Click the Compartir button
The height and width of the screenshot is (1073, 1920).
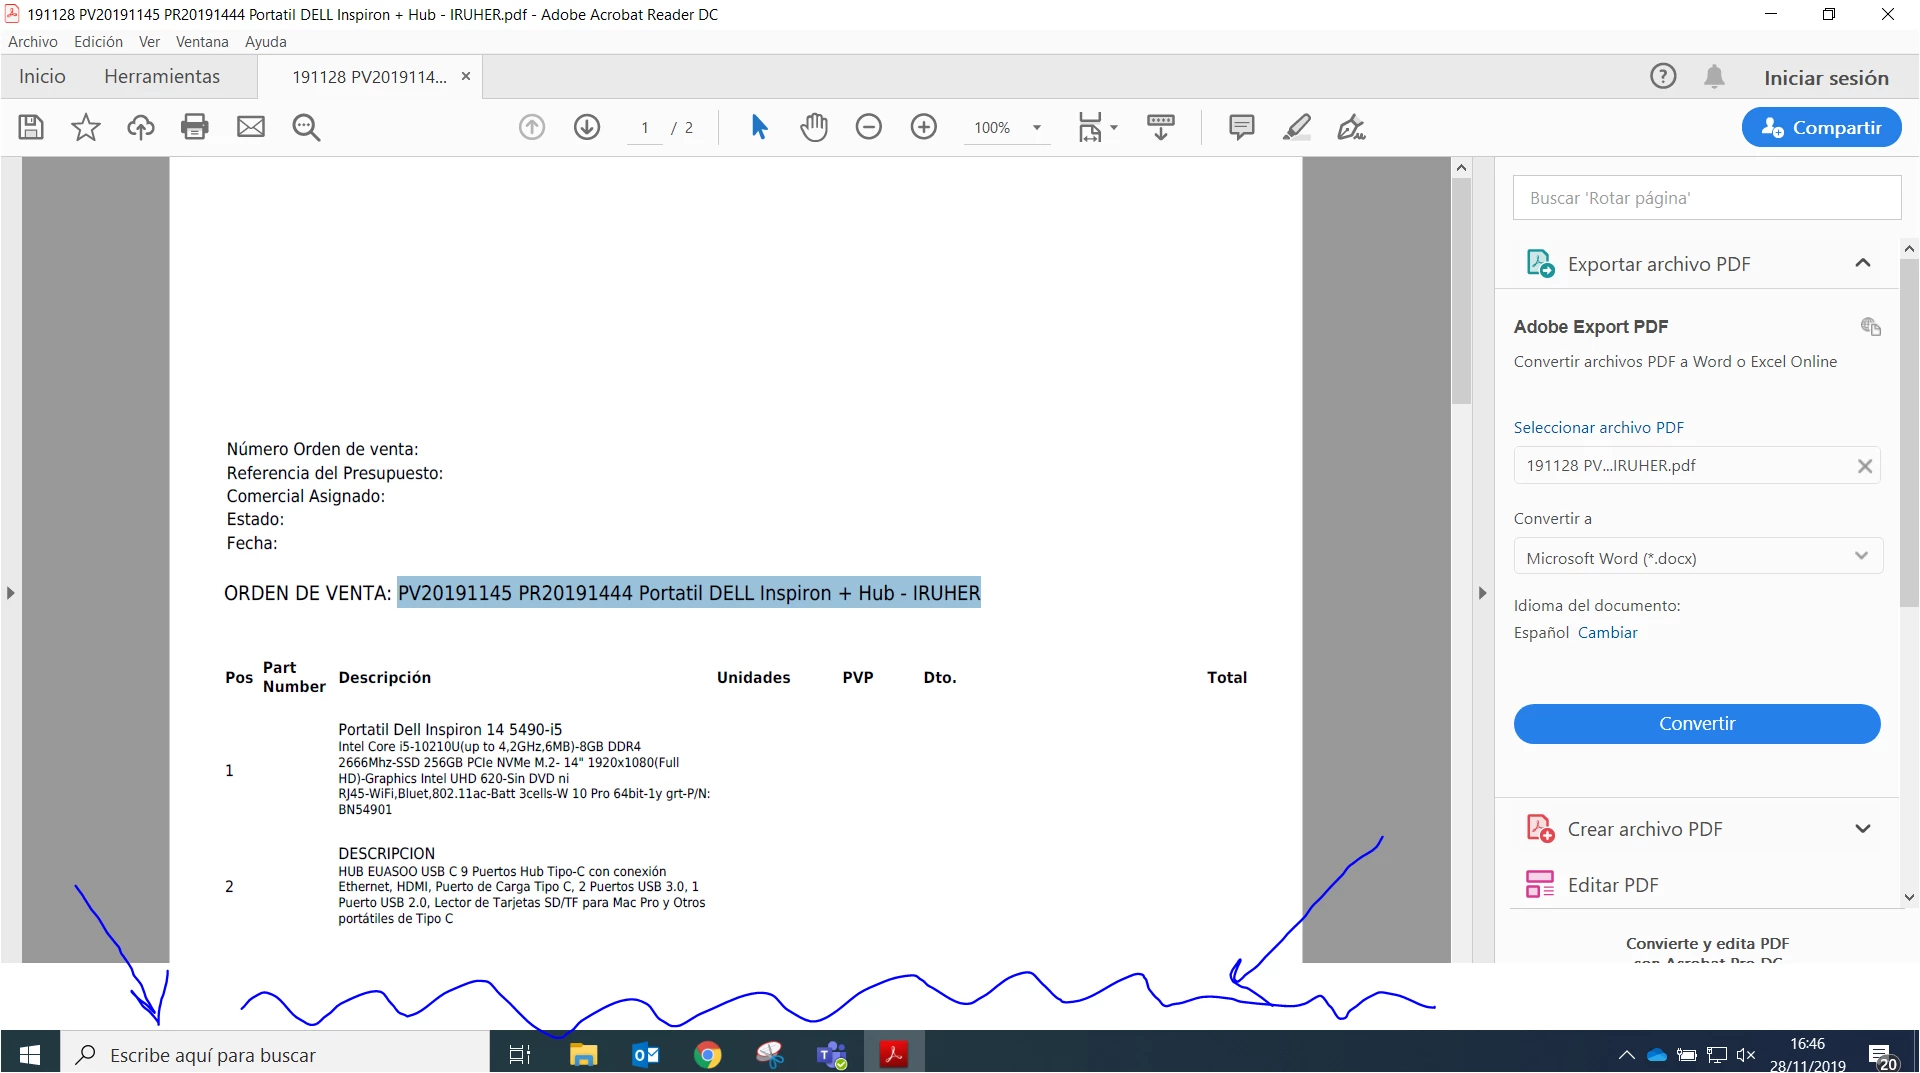pyautogui.click(x=1821, y=127)
